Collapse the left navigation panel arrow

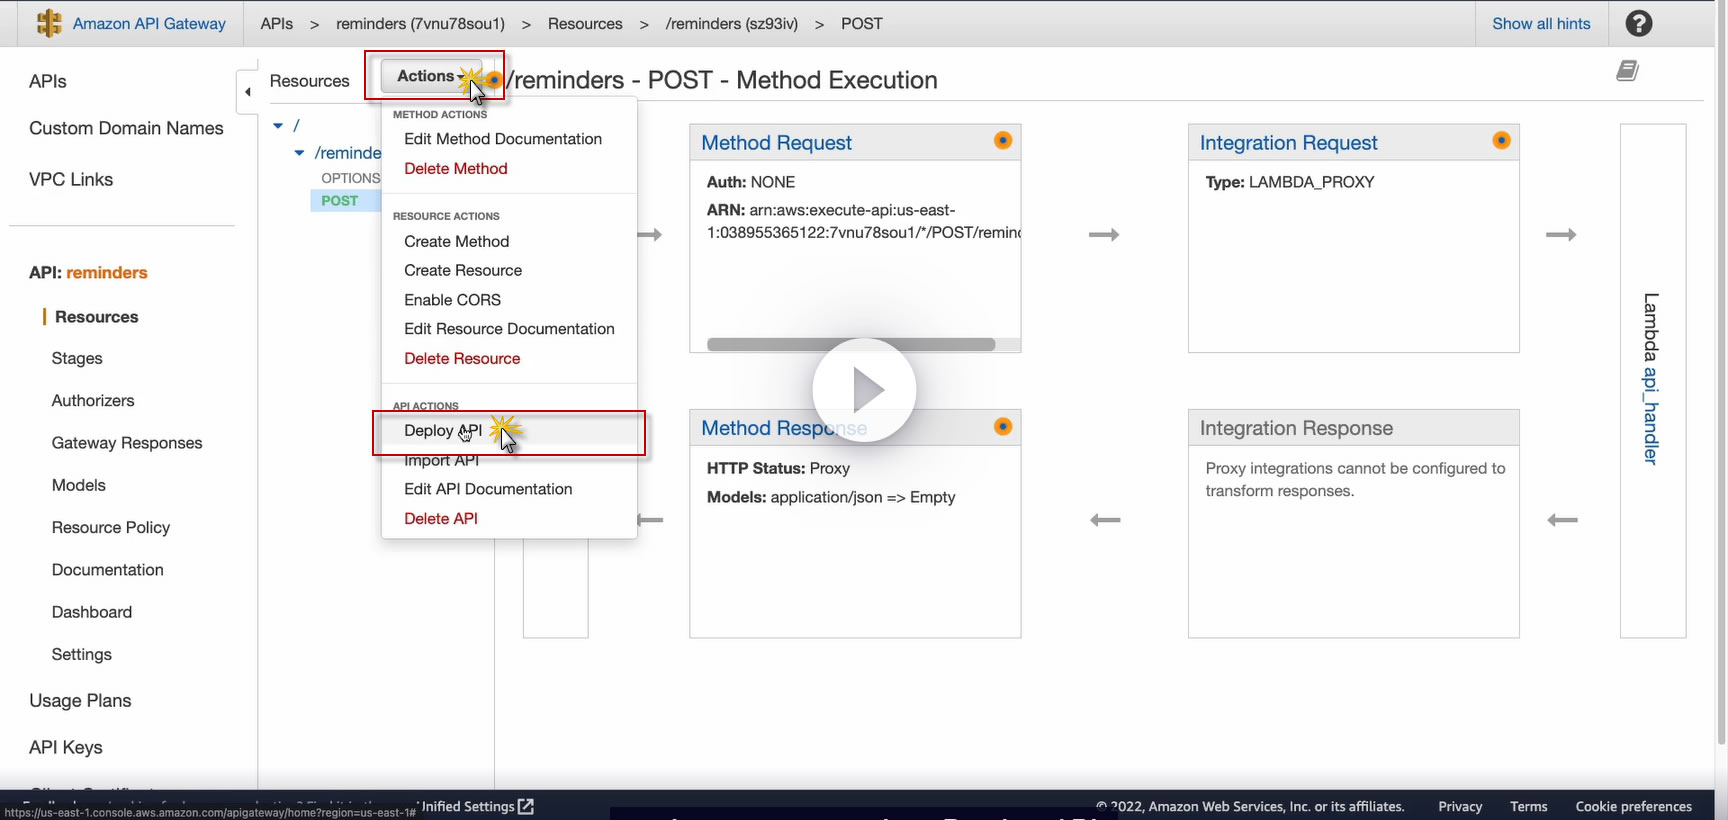(x=247, y=92)
